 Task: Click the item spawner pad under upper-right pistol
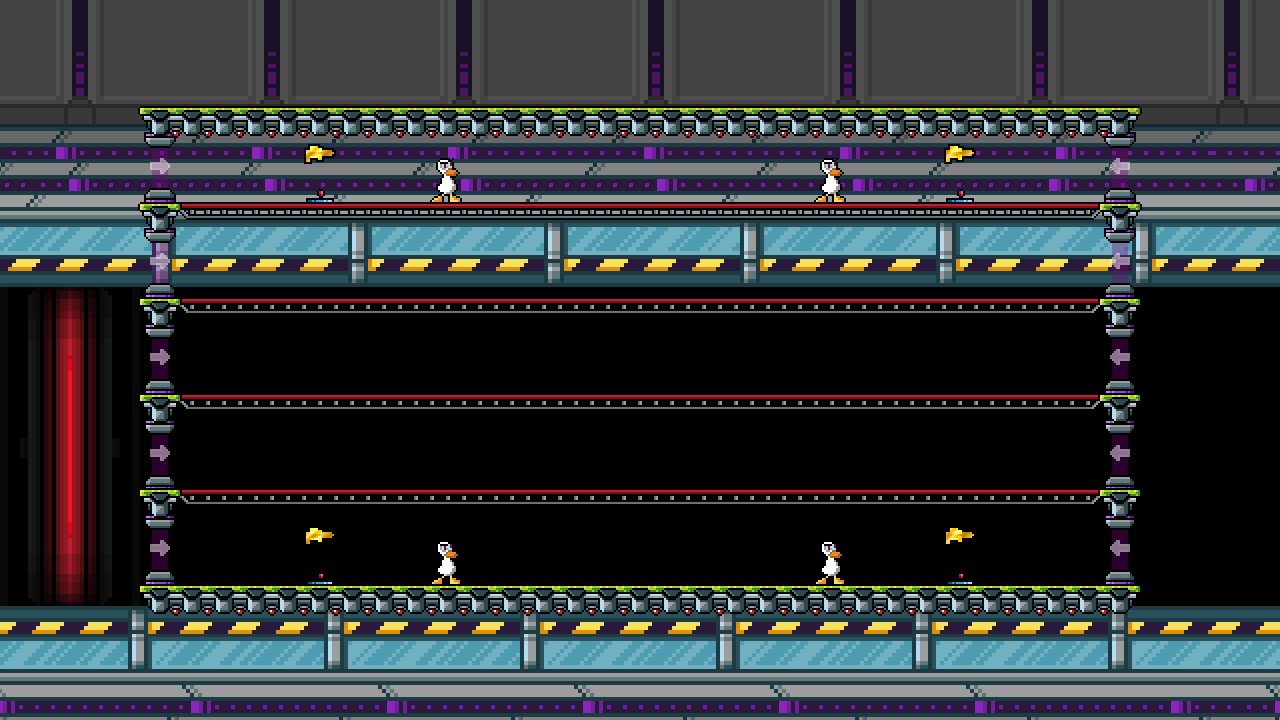click(x=960, y=197)
